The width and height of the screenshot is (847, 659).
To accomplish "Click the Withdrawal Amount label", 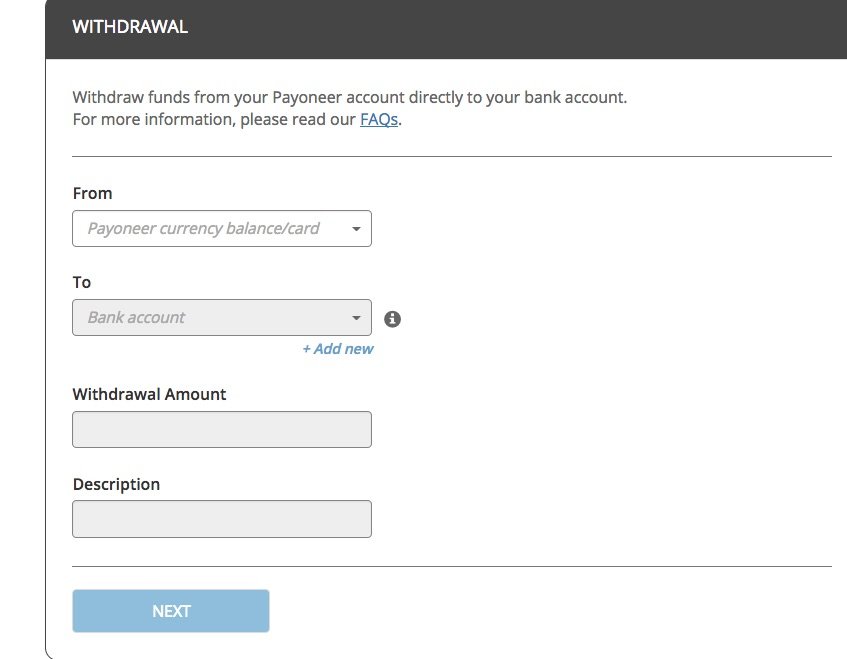I will point(149,394).
